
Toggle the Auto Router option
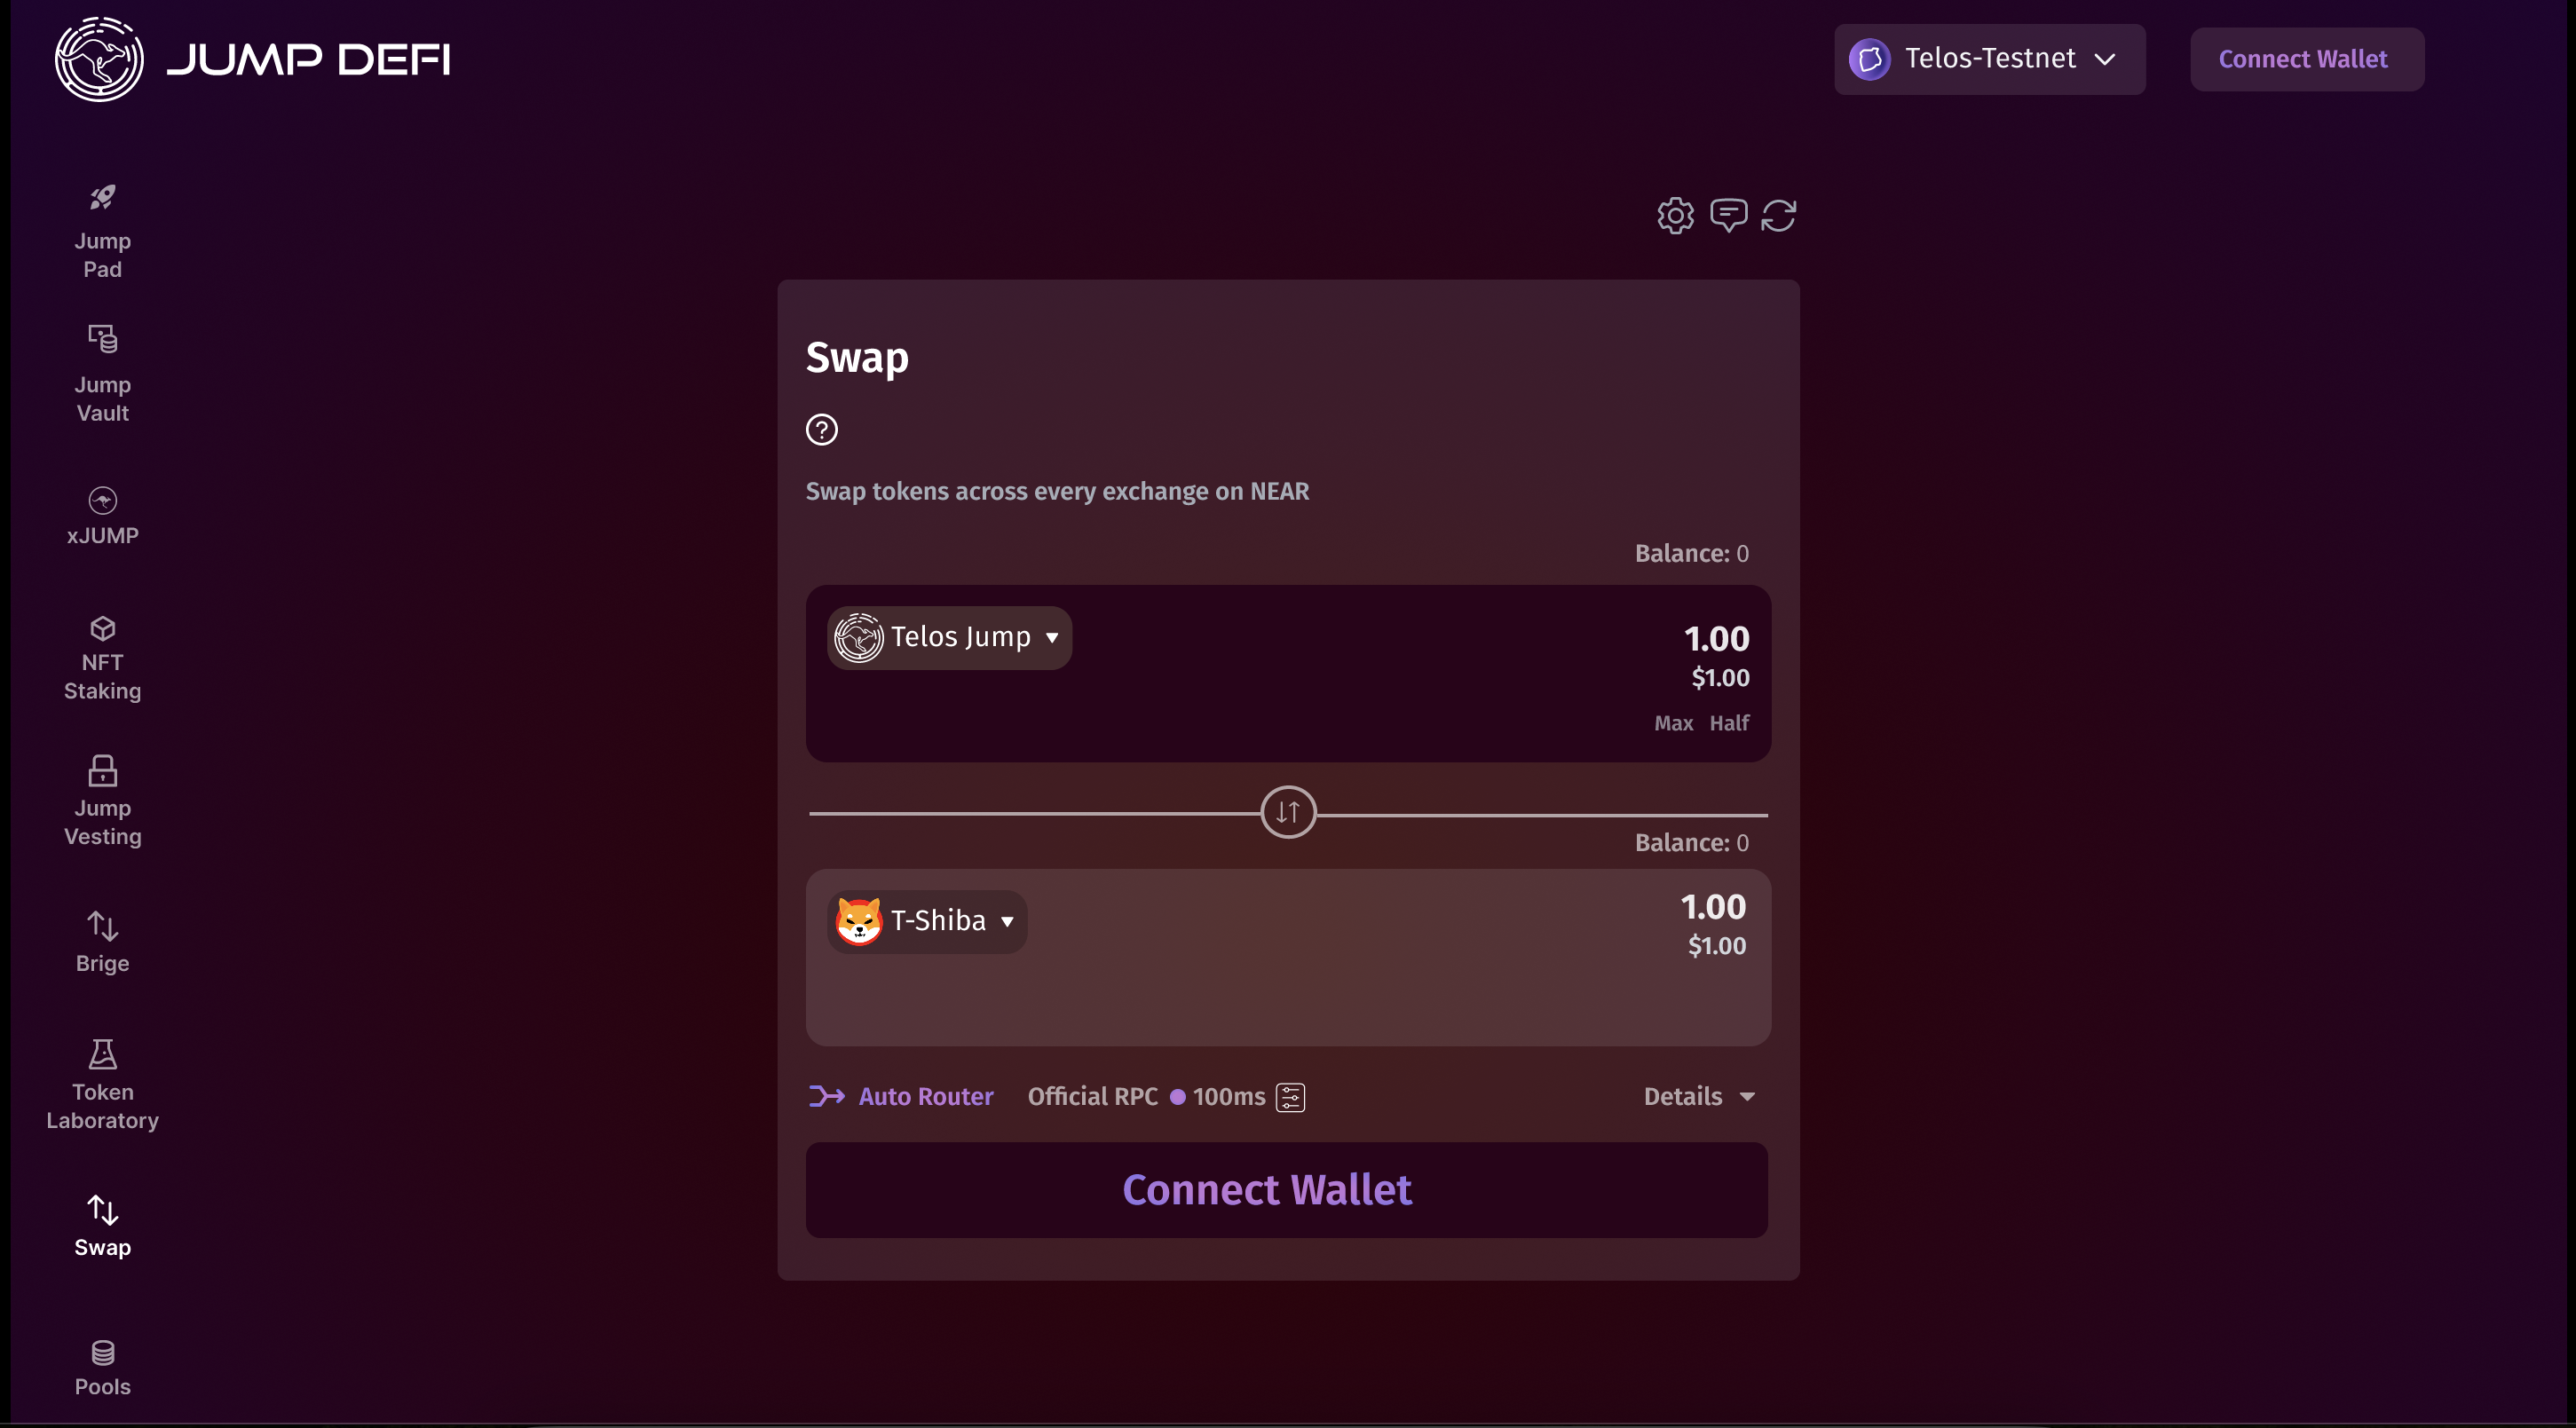coord(899,1096)
